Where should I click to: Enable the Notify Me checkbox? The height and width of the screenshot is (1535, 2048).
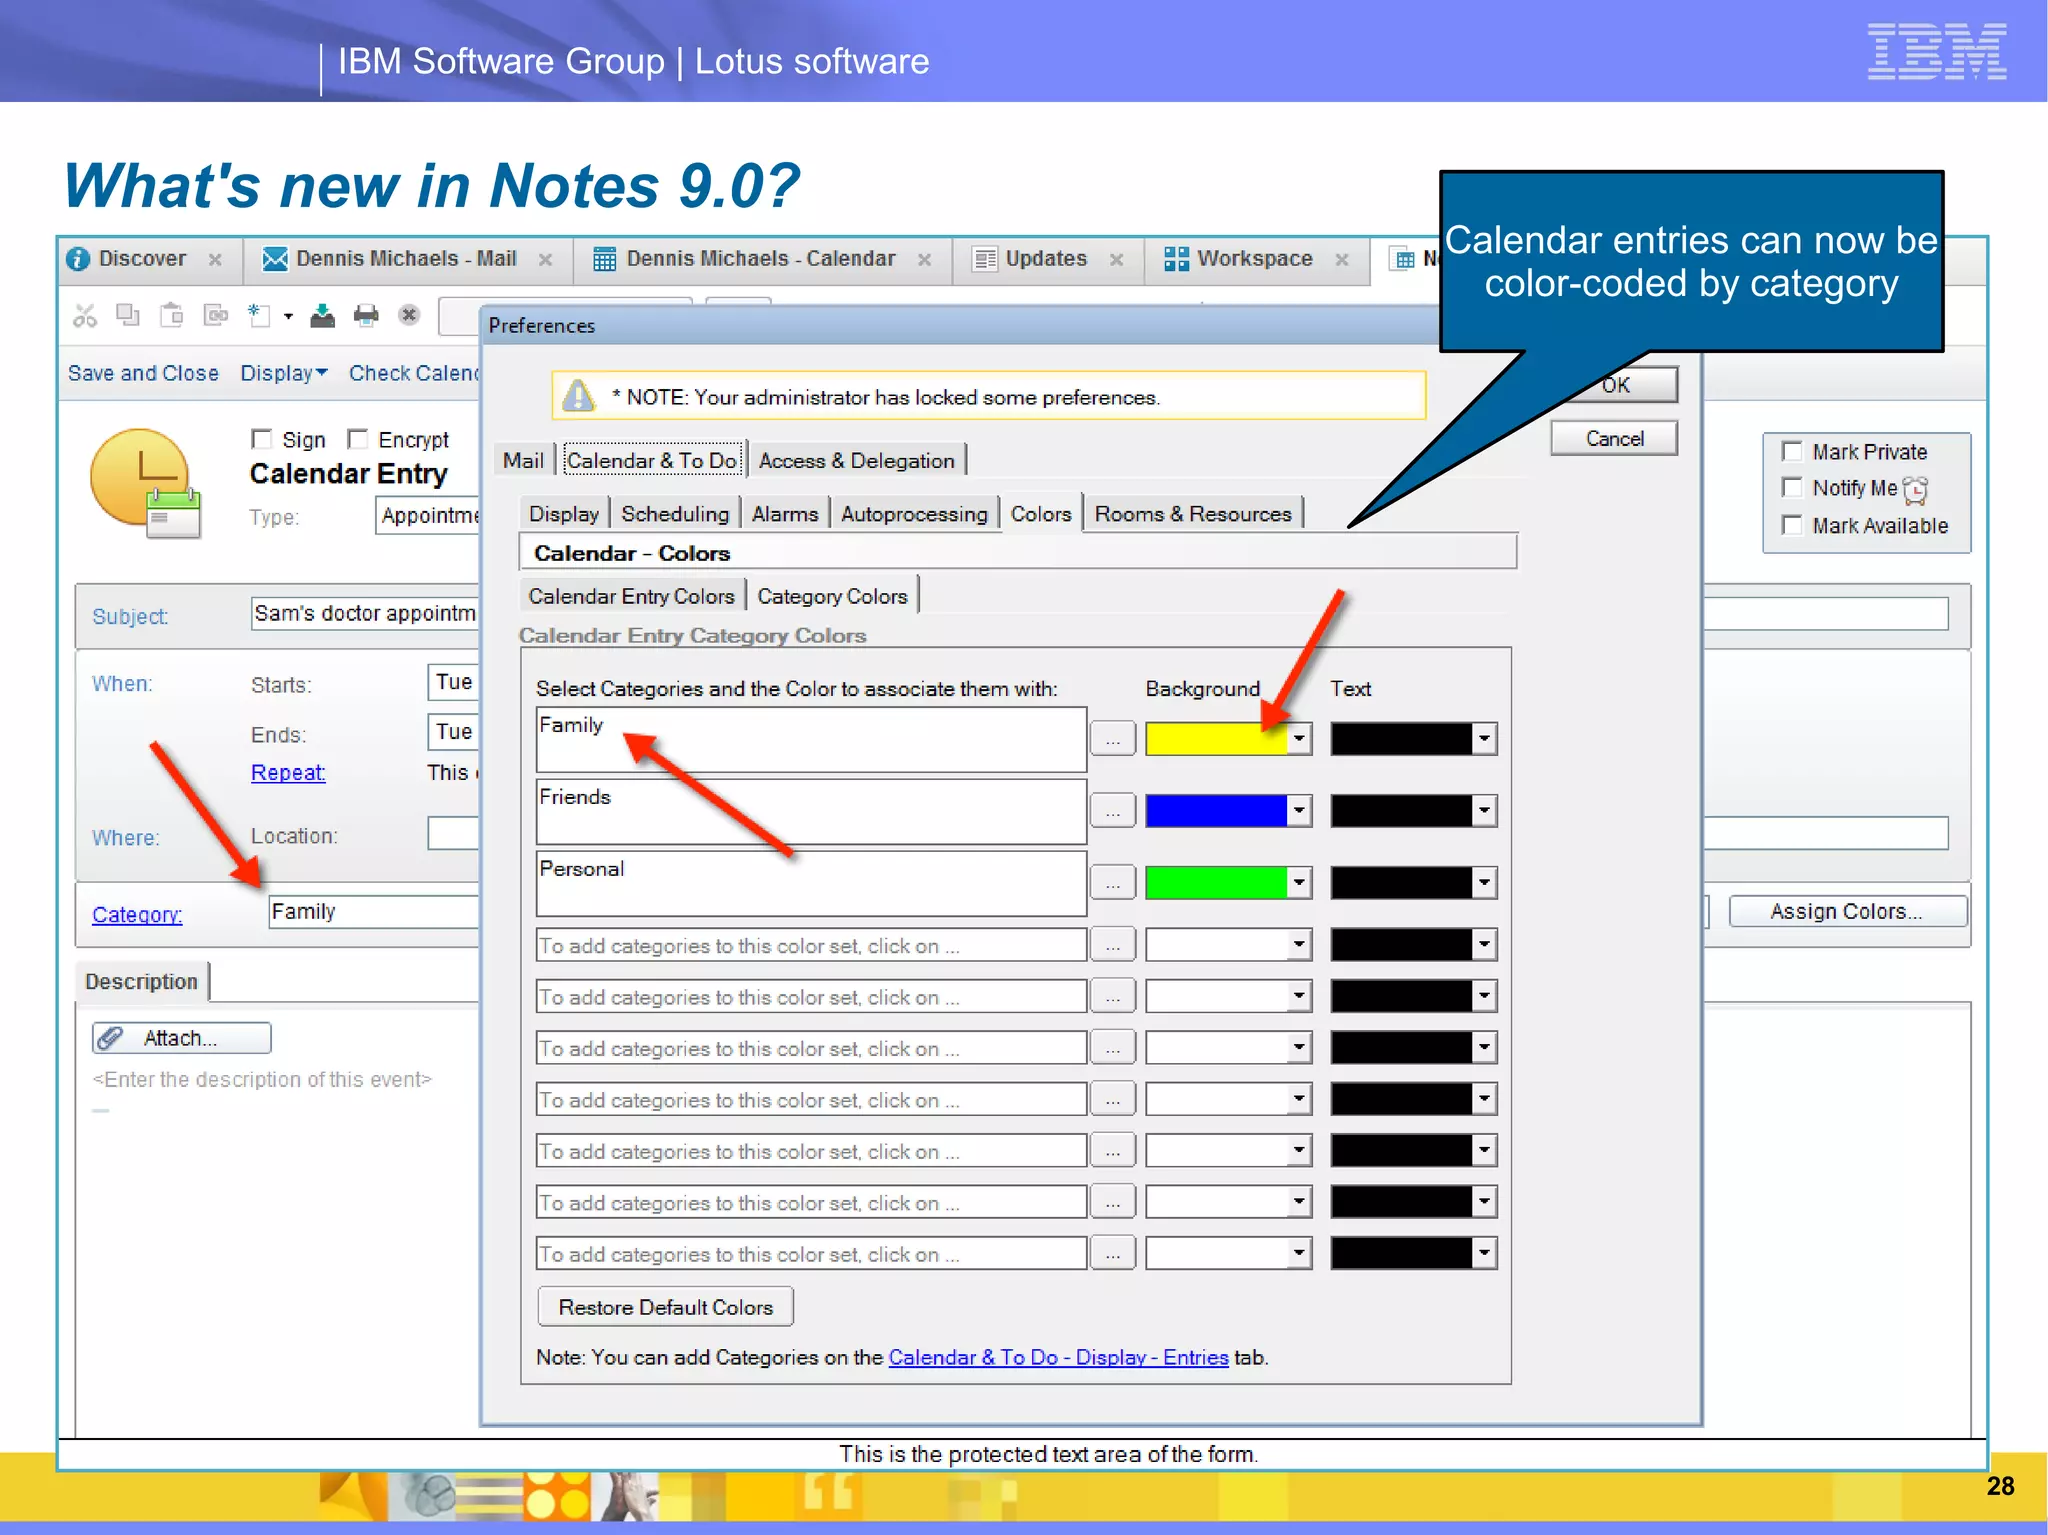(1792, 487)
